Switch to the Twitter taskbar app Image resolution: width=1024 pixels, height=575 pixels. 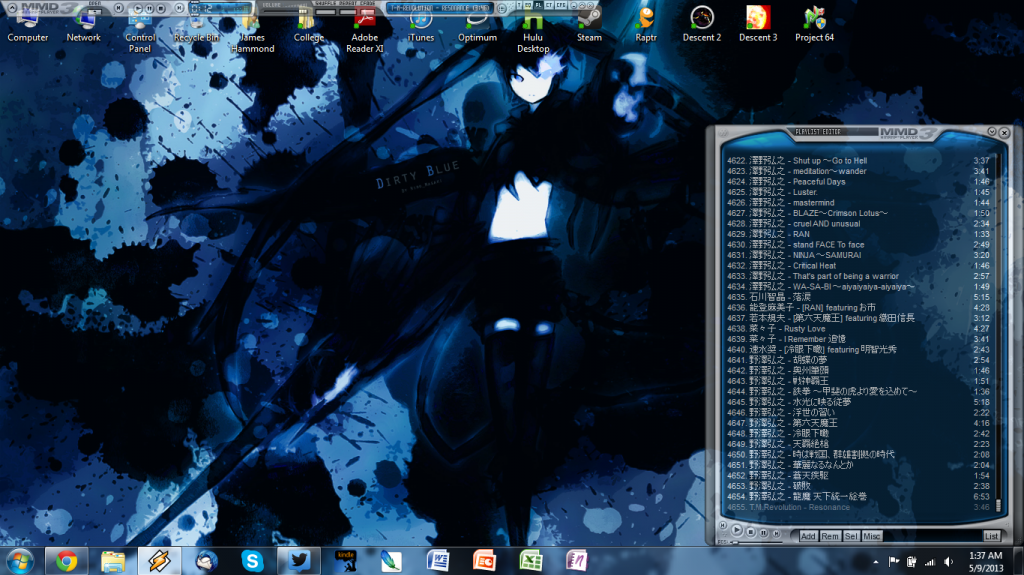(x=299, y=561)
